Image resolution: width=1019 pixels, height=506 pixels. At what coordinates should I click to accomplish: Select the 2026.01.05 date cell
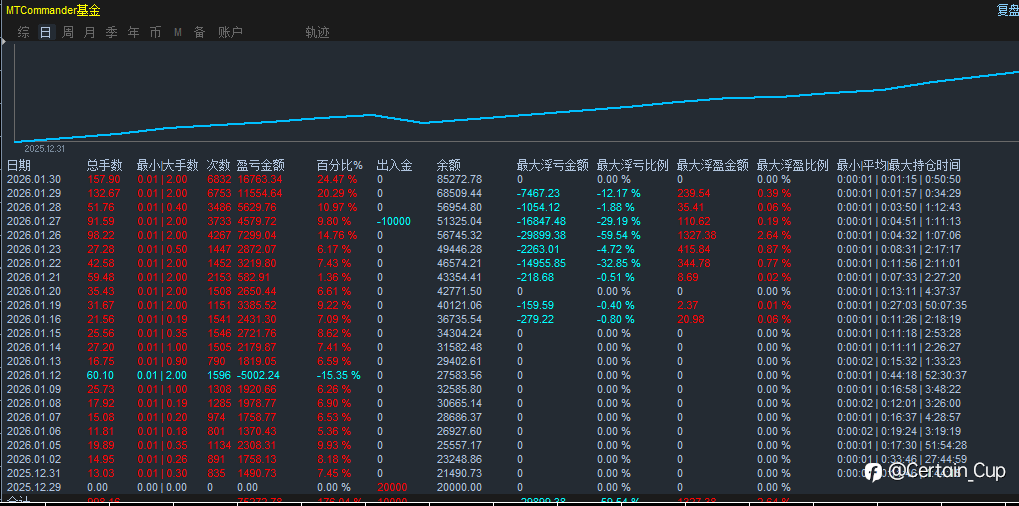click(33, 445)
